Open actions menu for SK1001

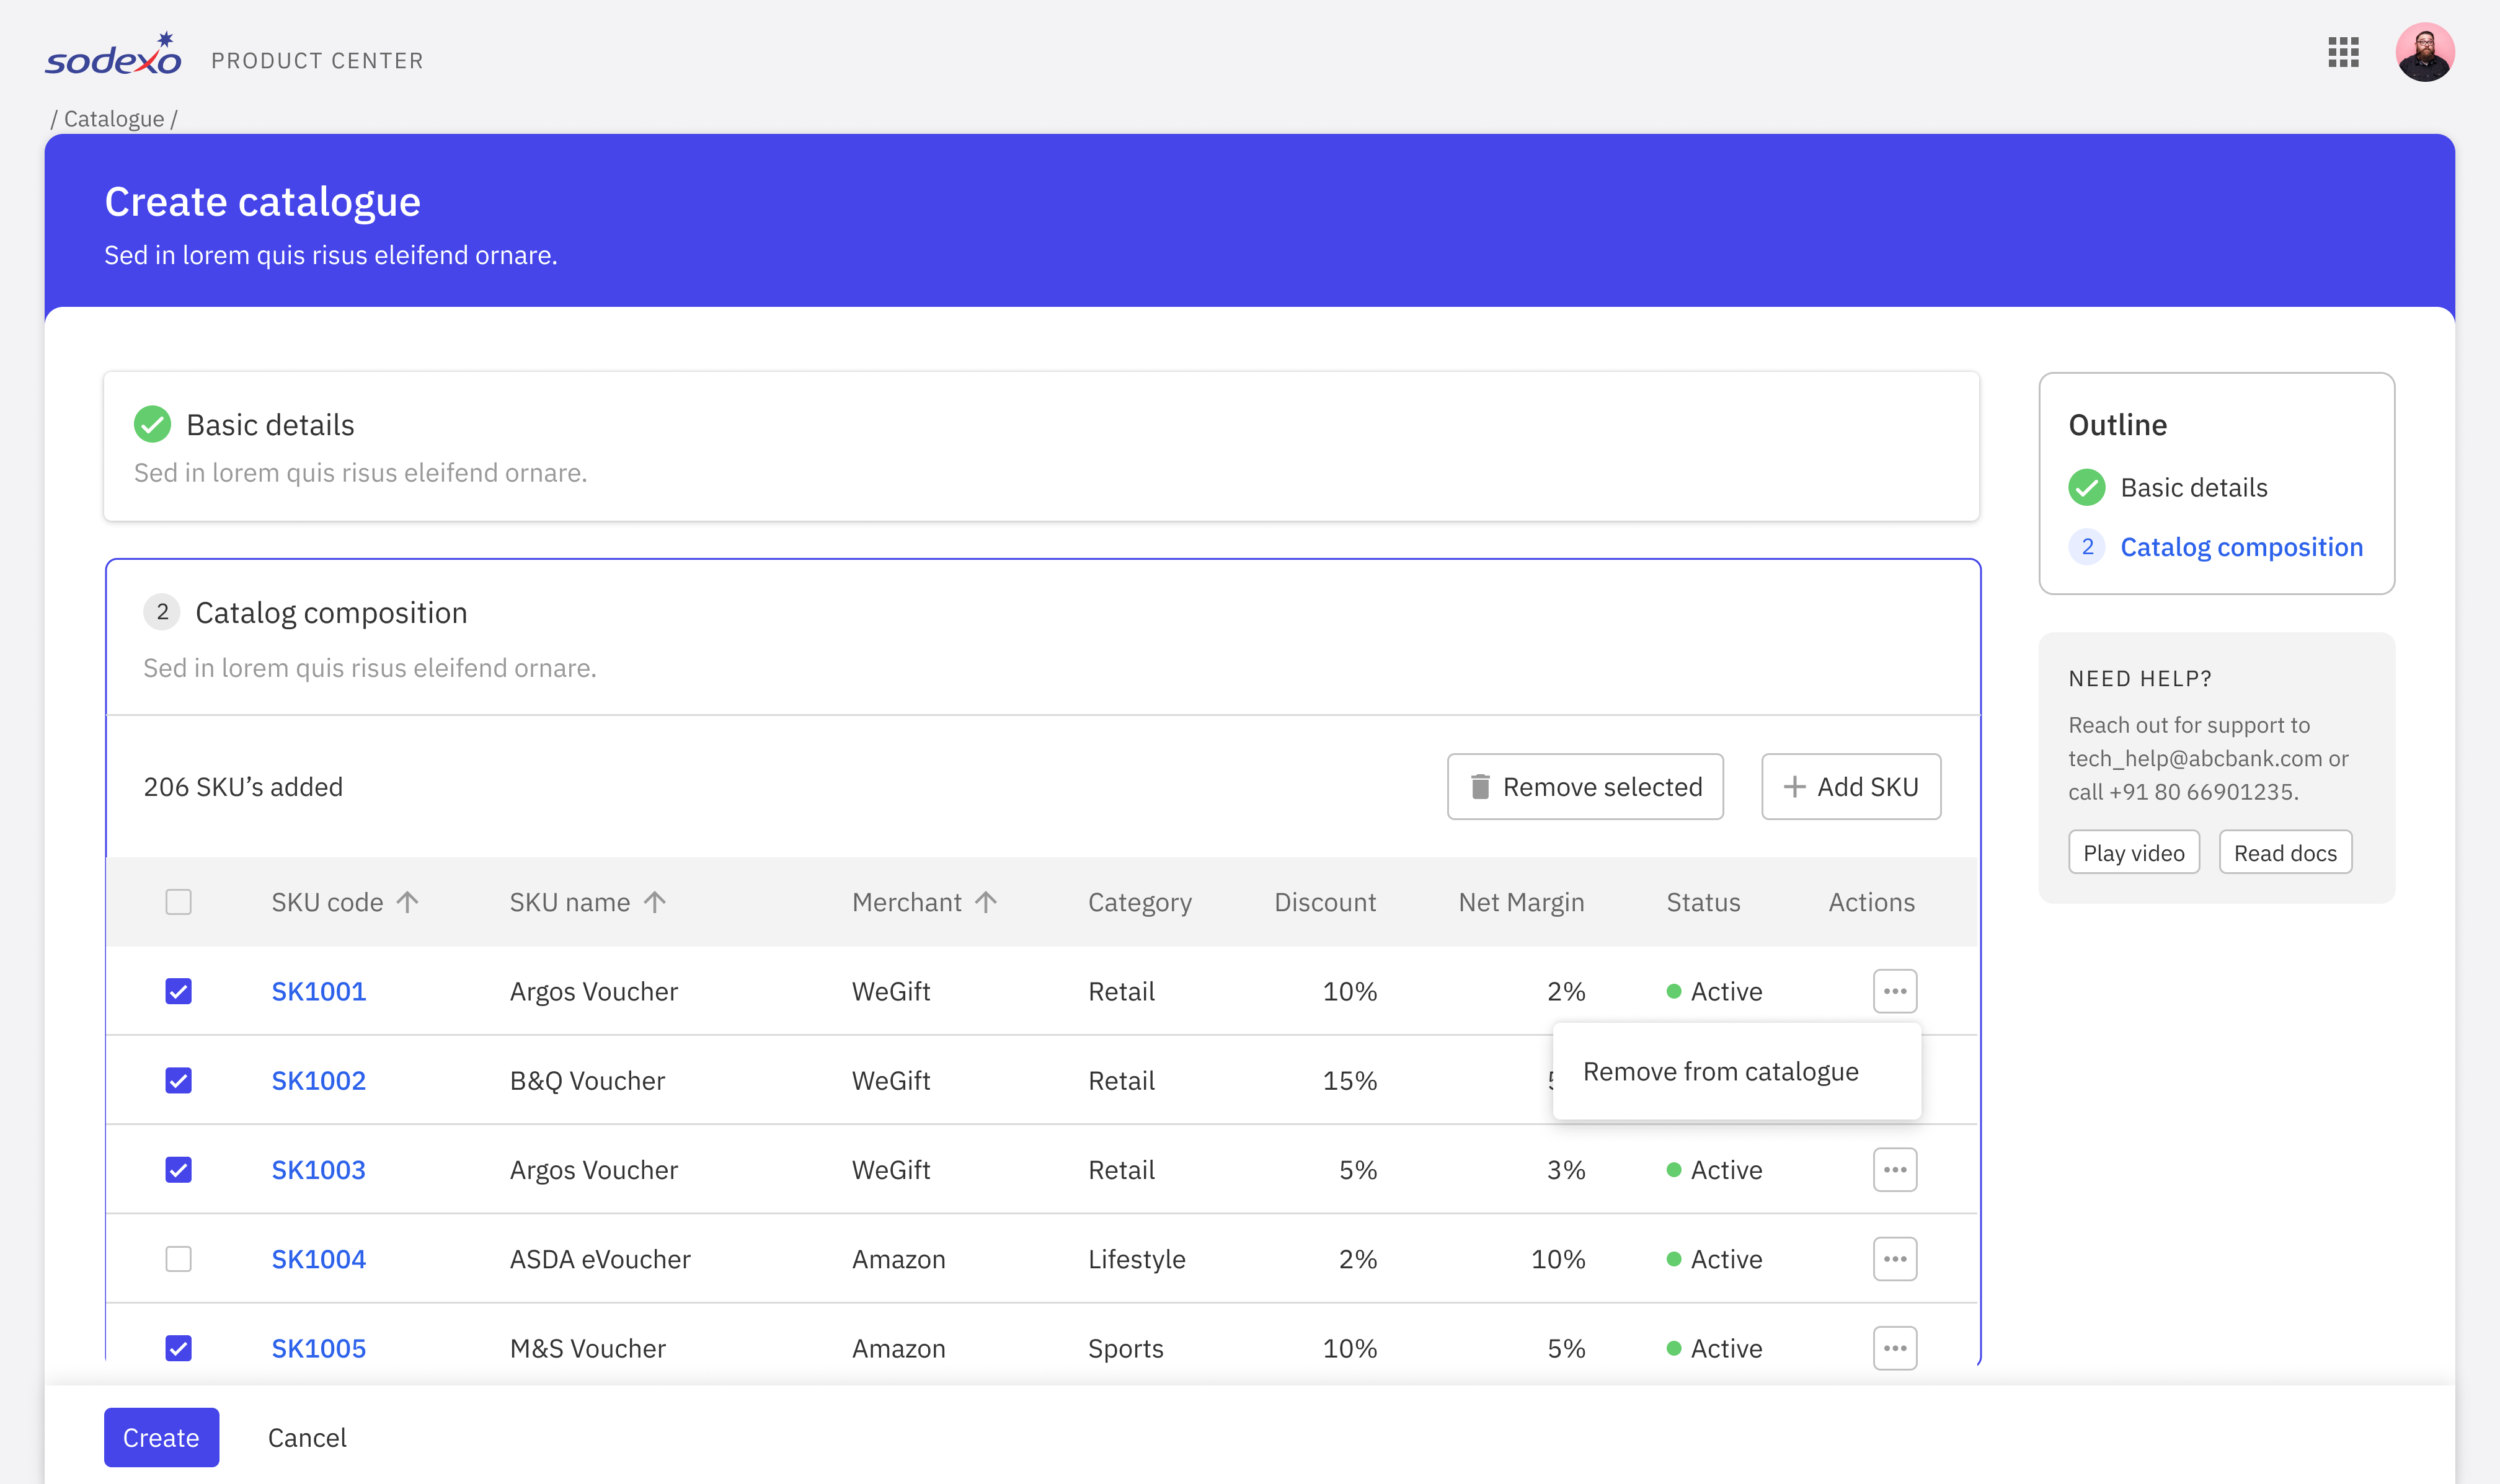1894,991
